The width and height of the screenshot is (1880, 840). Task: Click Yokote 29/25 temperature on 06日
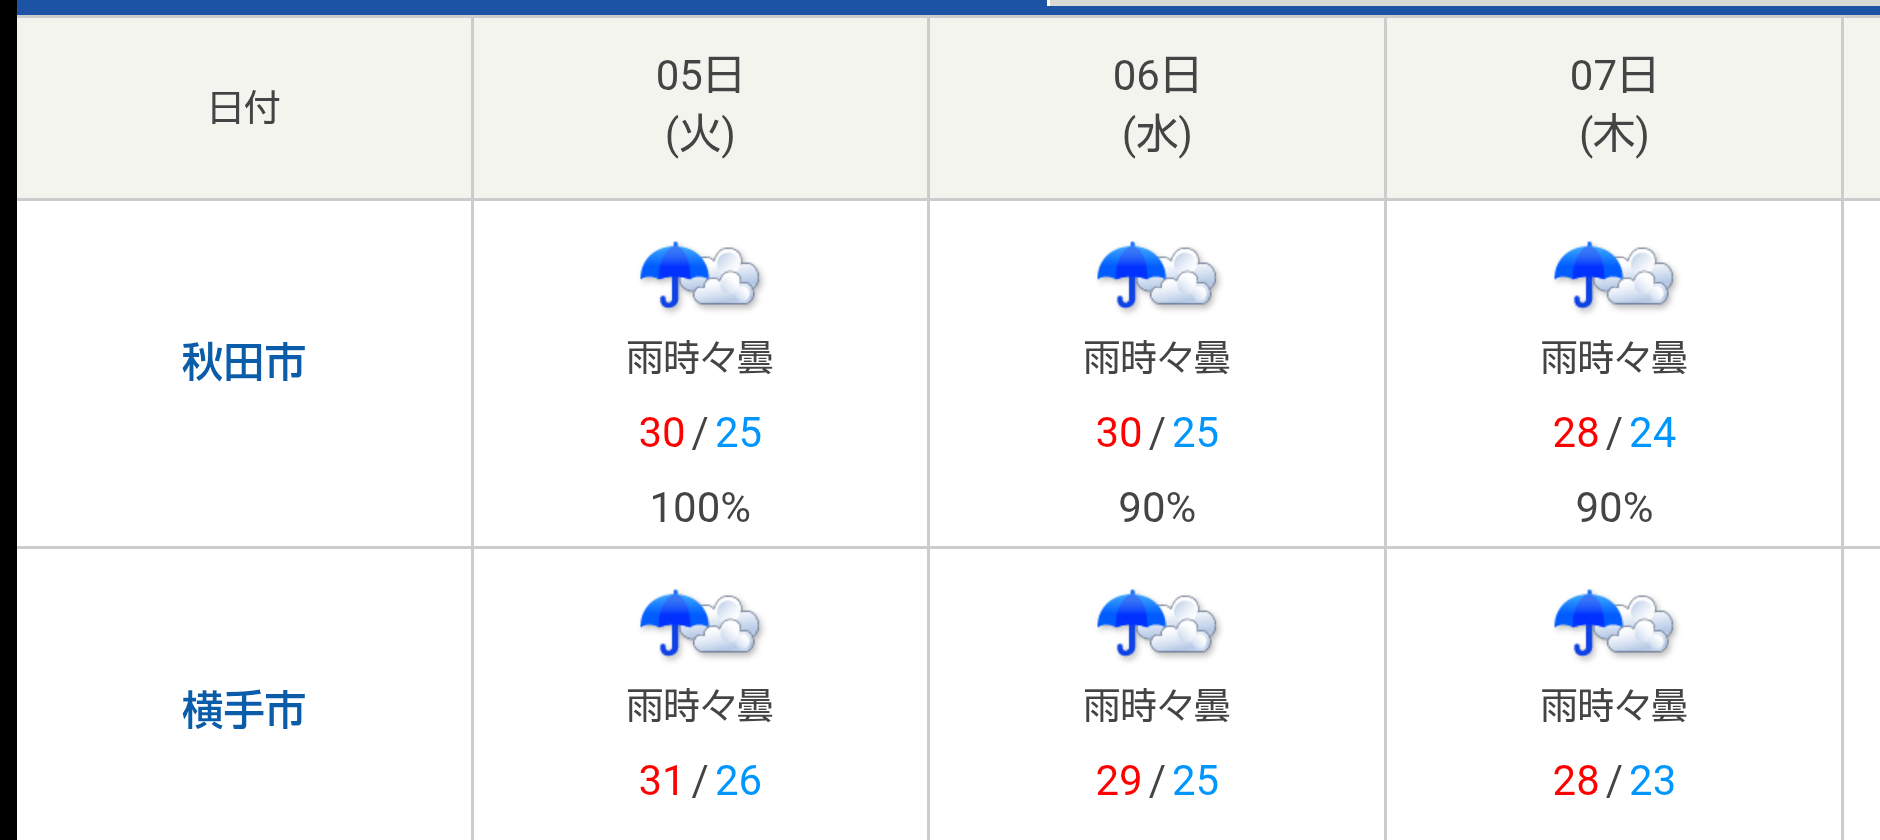click(1157, 781)
